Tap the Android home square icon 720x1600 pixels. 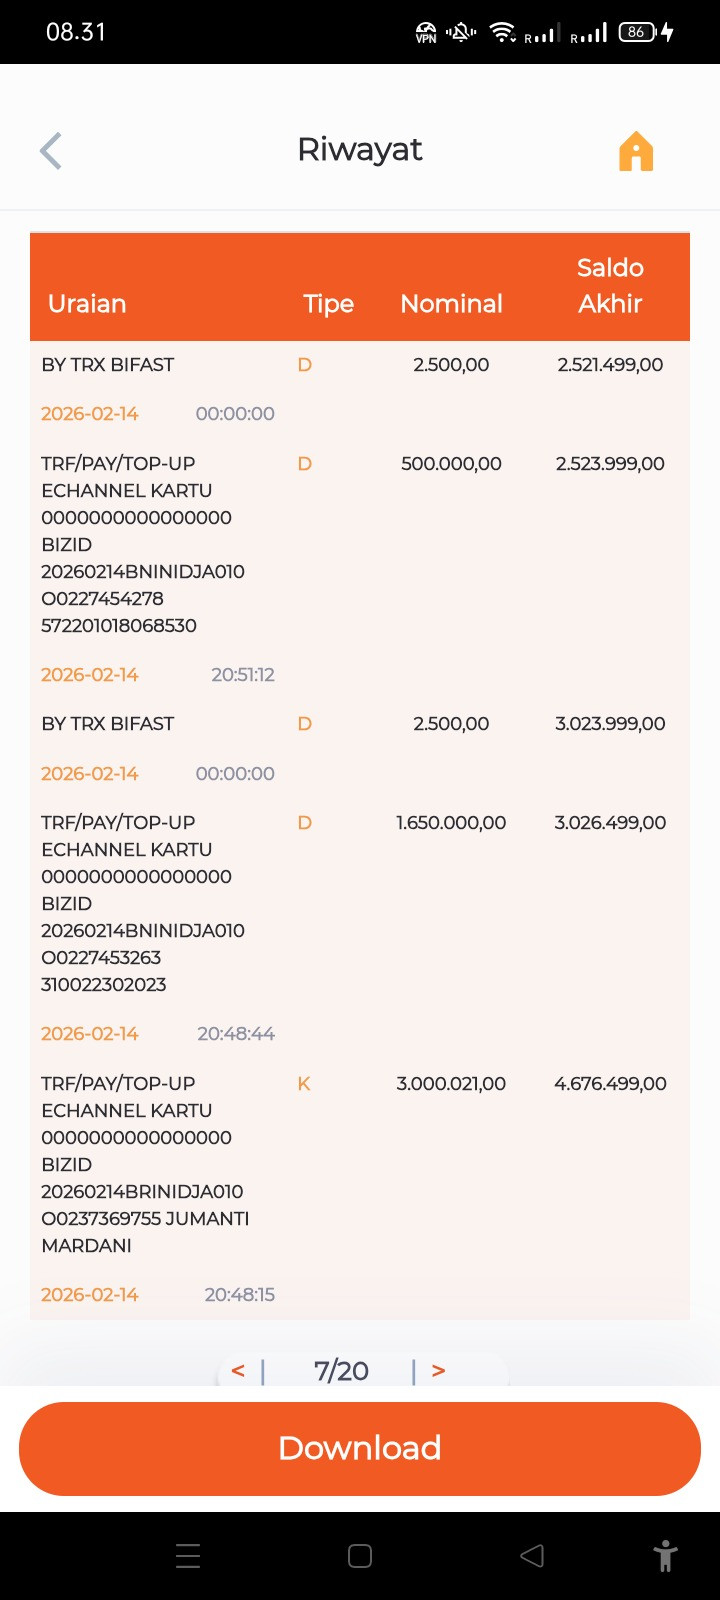click(360, 1556)
